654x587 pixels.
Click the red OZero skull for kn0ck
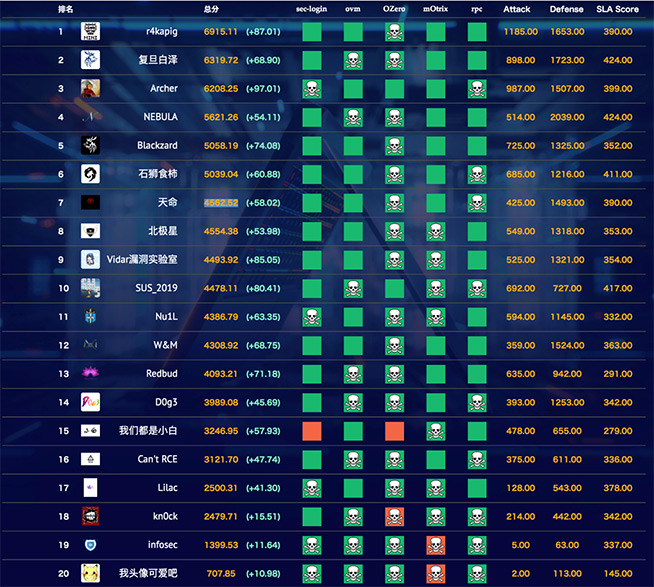coord(394,516)
